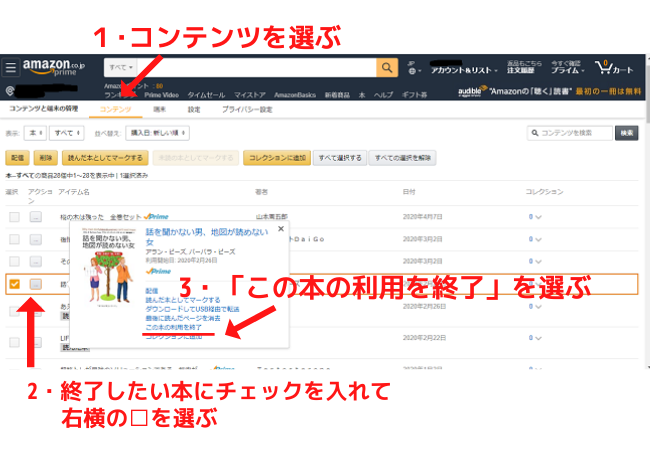Screen dimensions: 650x450
Task: Open AmazonBasics in the nav bar
Action: click(x=295, y=95)
